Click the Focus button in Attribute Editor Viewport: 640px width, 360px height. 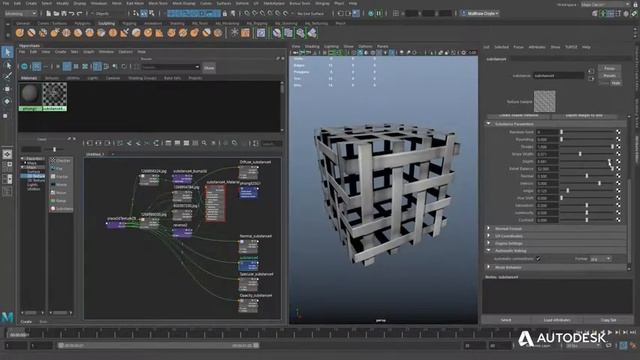(609, 69)
